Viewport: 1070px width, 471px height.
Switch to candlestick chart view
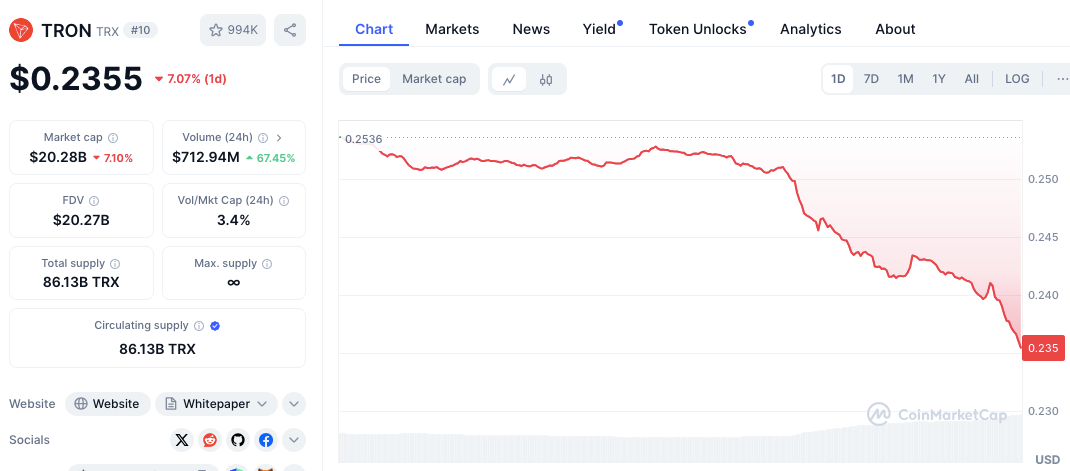tap(546, 79)
